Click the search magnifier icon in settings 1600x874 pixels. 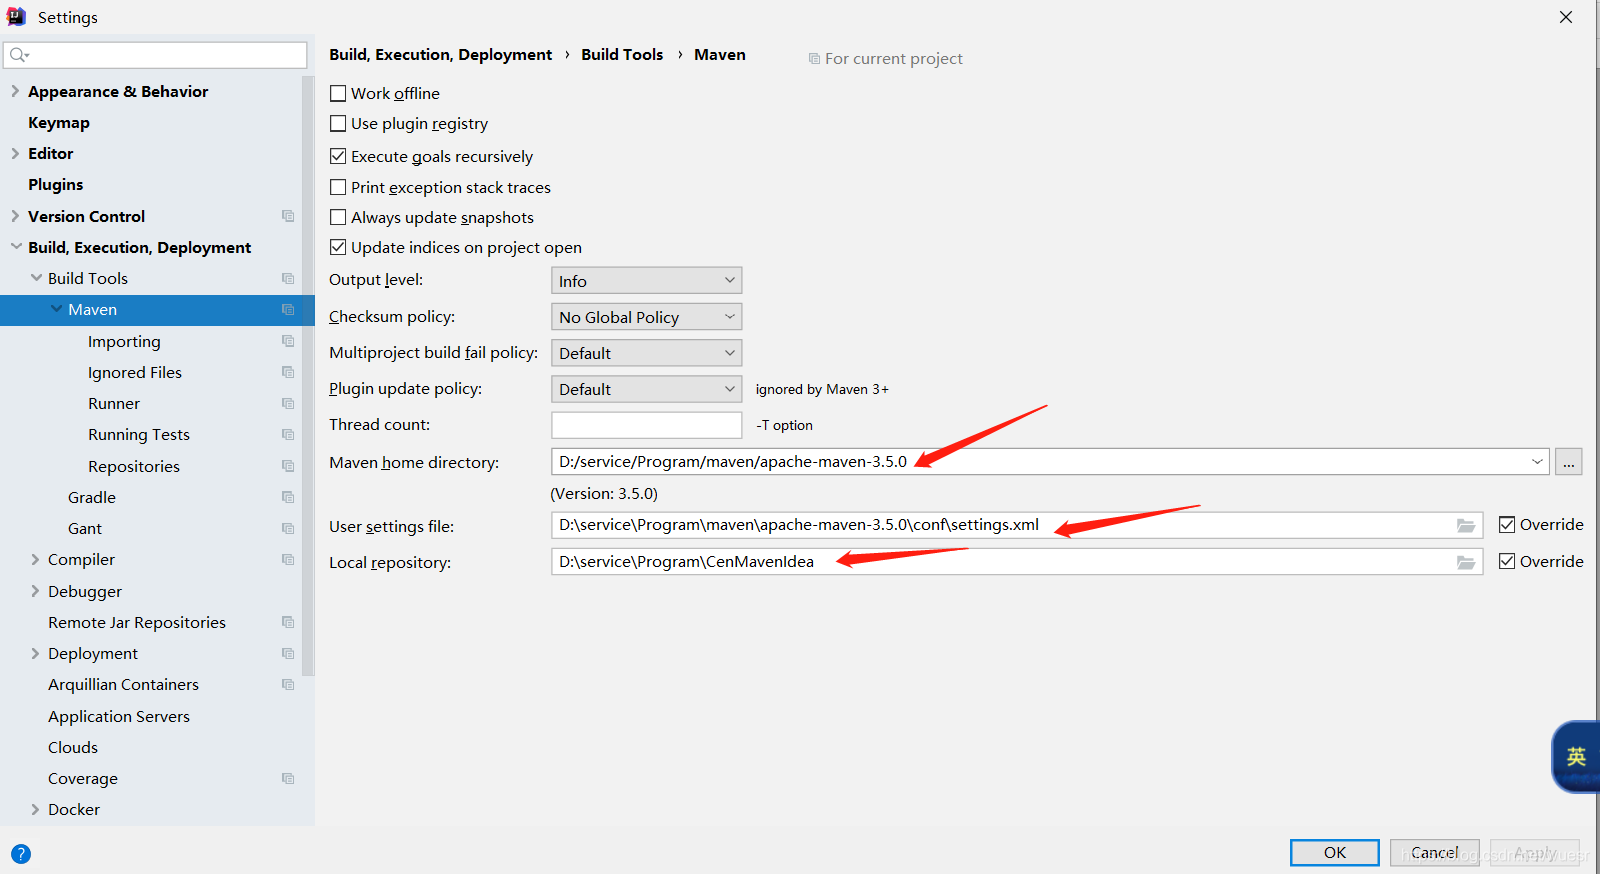tap(19, 55)
